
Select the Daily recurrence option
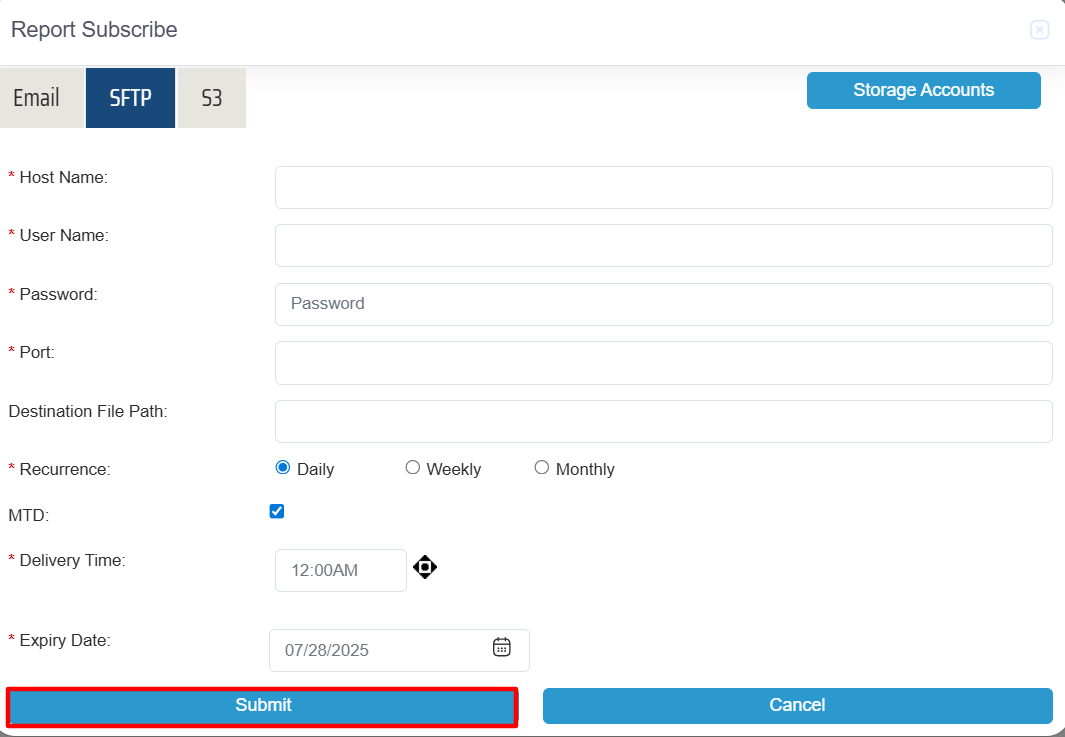[x=283, y=468]
